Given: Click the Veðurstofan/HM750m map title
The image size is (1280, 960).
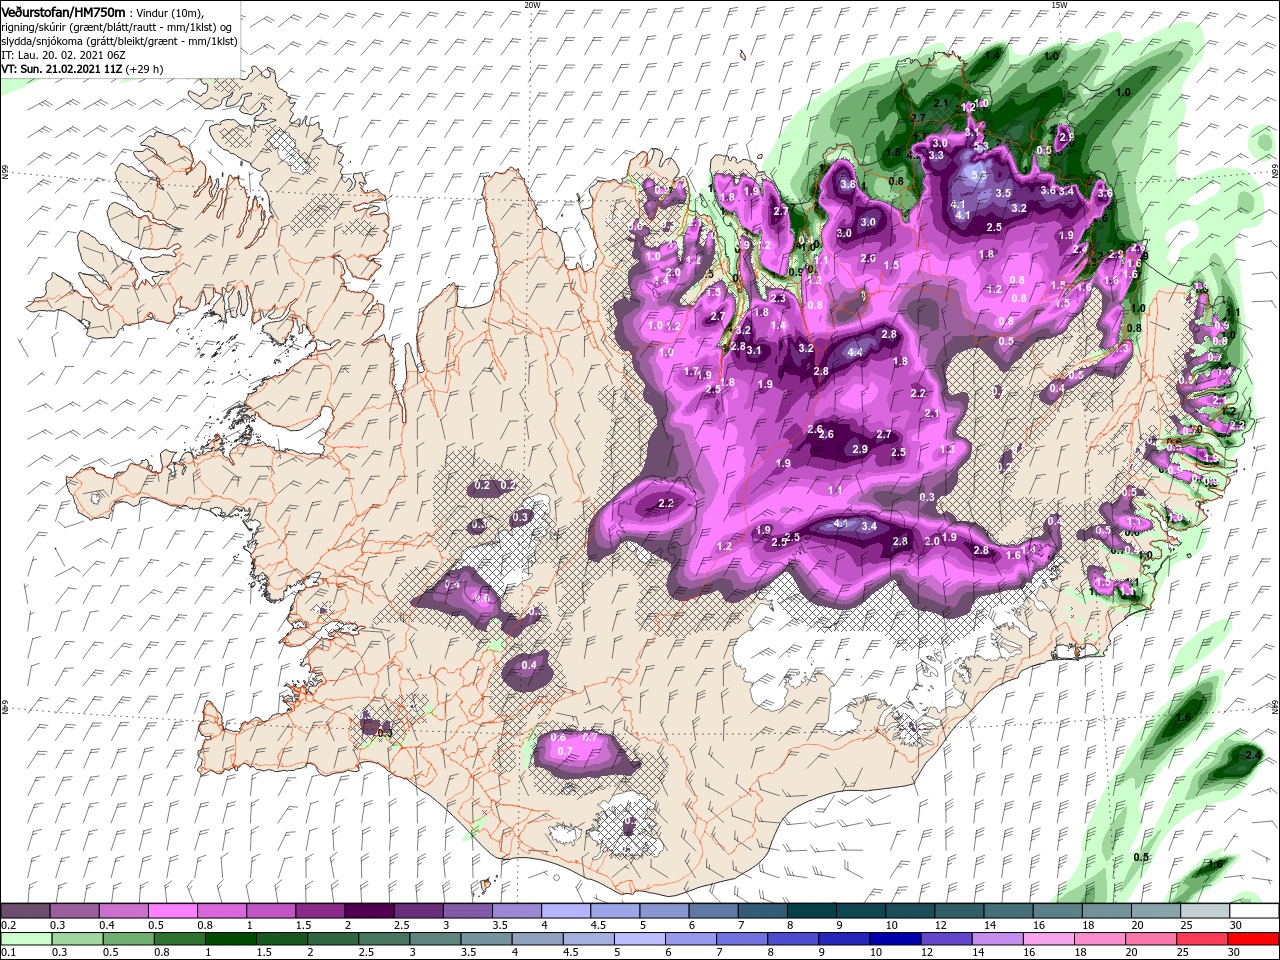Looking at the screenshot, I should 64,11.
